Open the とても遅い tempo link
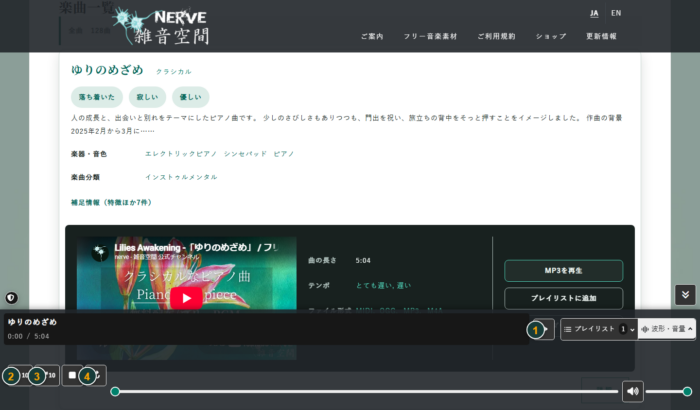Screen dimensions: 700x410 click(x=374, y=285)
